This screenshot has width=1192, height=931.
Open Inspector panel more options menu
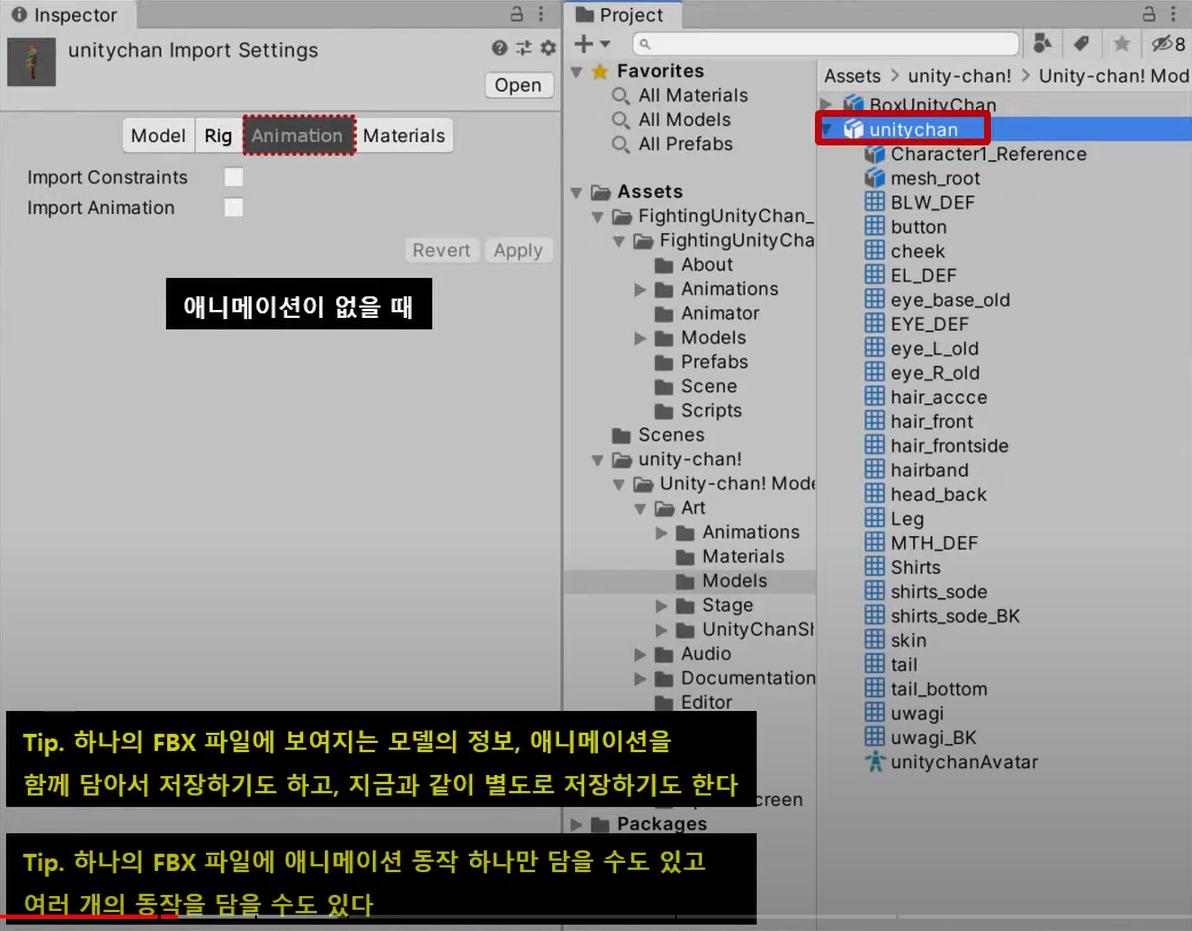(x=541, y=14)
